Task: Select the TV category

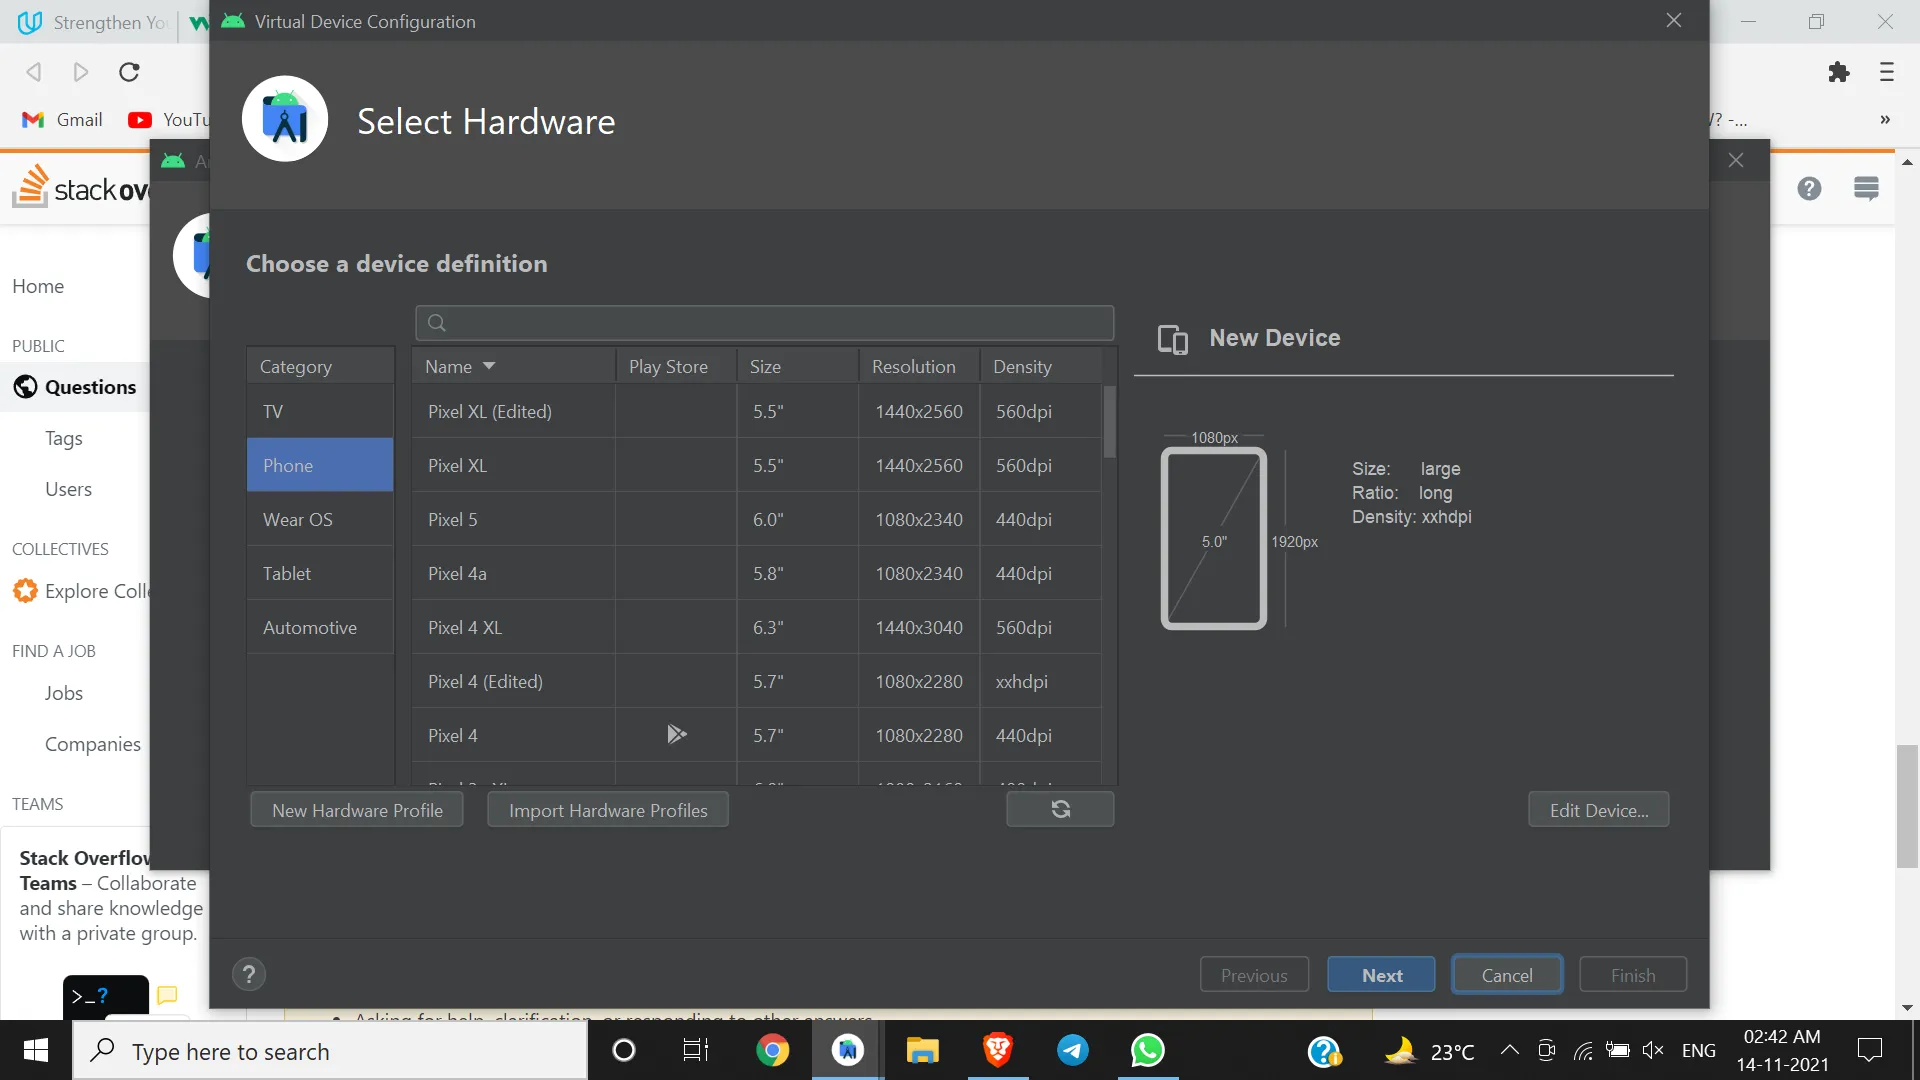Action: [320, 411]
